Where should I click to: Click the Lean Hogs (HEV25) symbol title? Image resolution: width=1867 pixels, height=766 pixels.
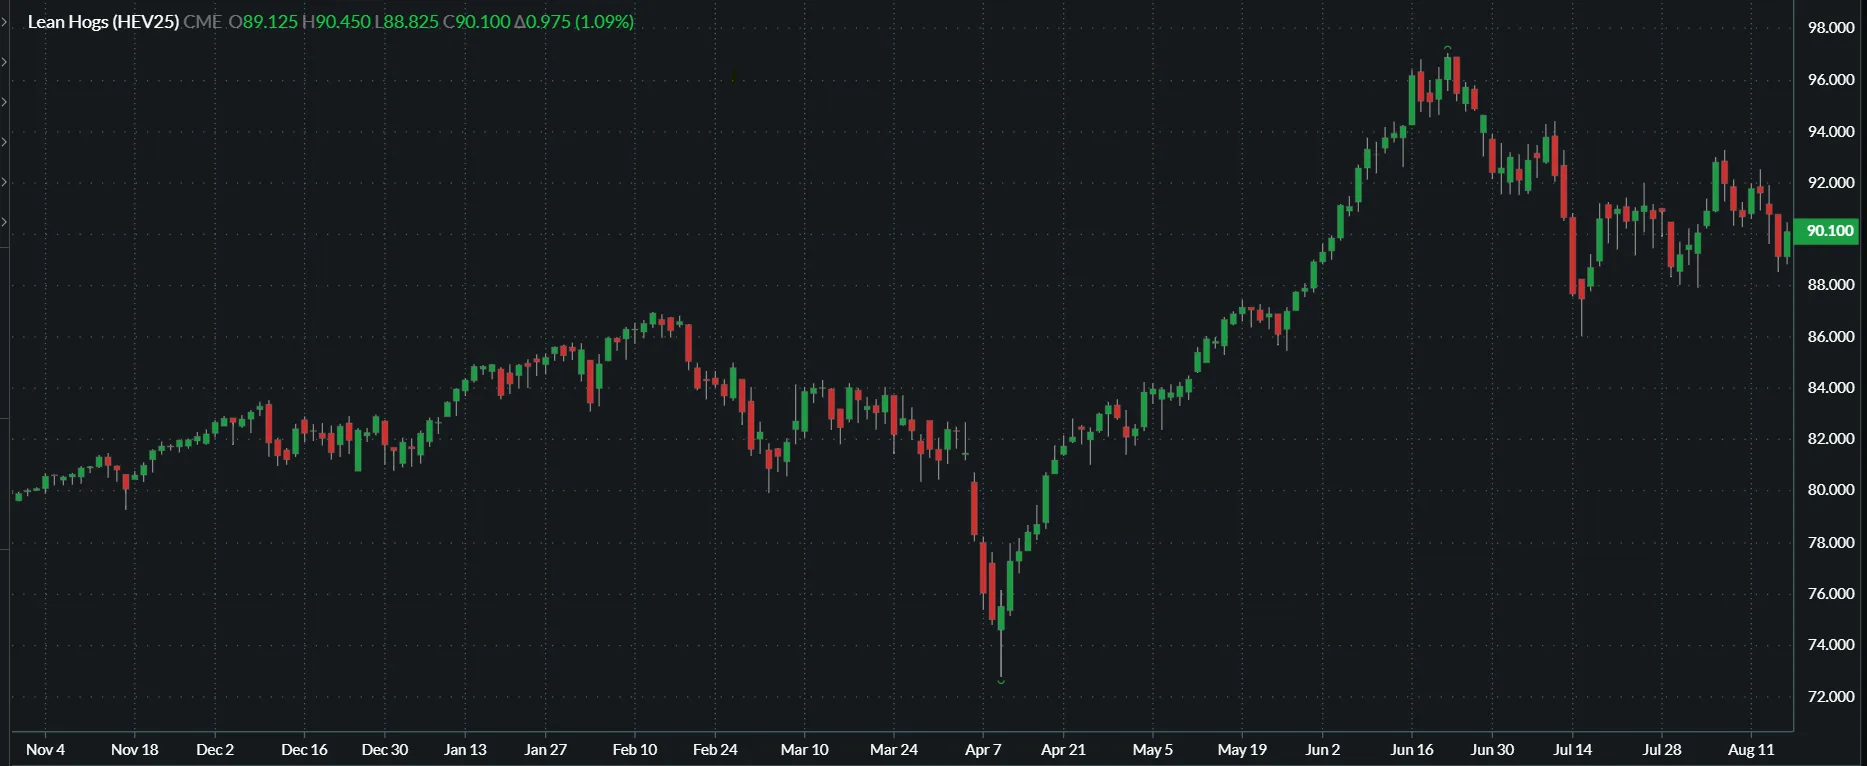coord(103,22)
